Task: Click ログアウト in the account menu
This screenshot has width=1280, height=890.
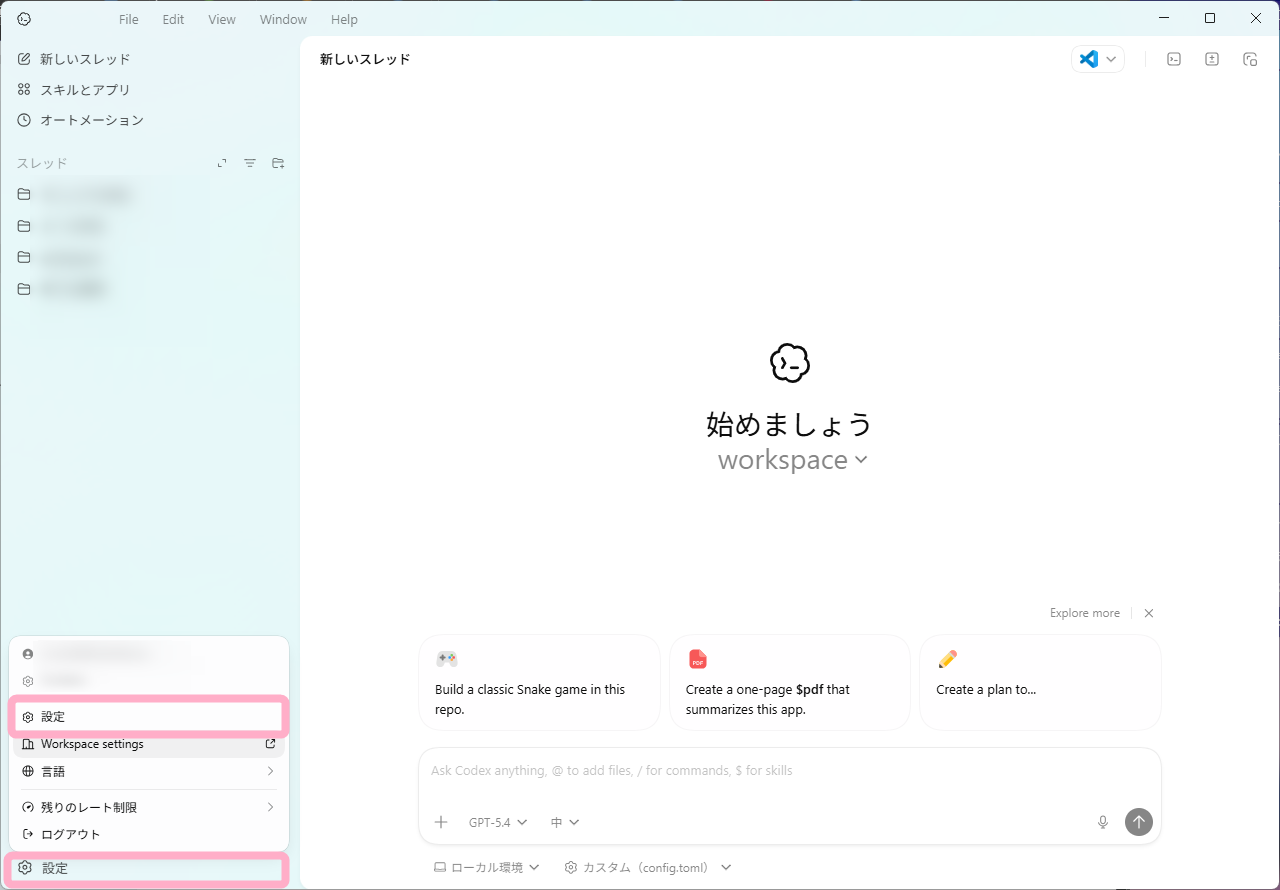Action: [x=71, y=834]
